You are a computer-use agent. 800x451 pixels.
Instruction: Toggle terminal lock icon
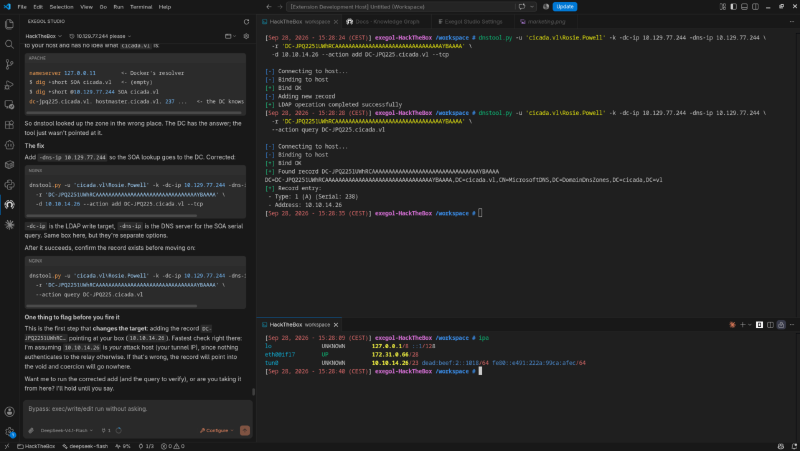pos(781,324)
